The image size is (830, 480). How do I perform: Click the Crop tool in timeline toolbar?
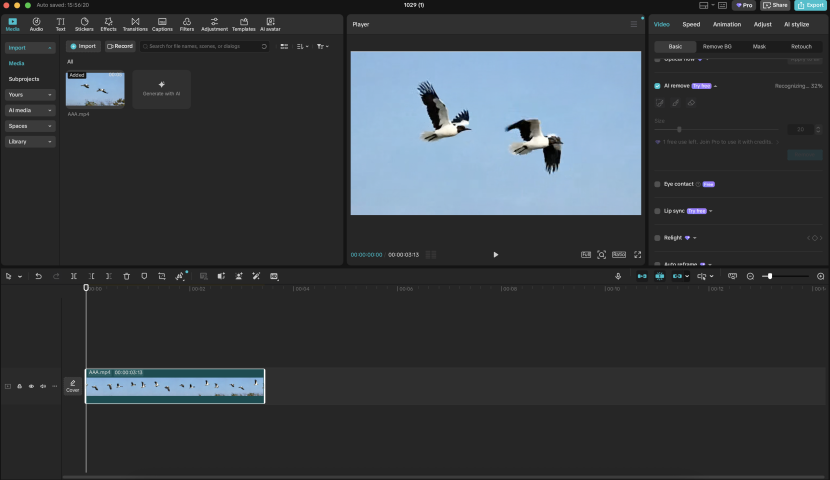click(162, 276)
